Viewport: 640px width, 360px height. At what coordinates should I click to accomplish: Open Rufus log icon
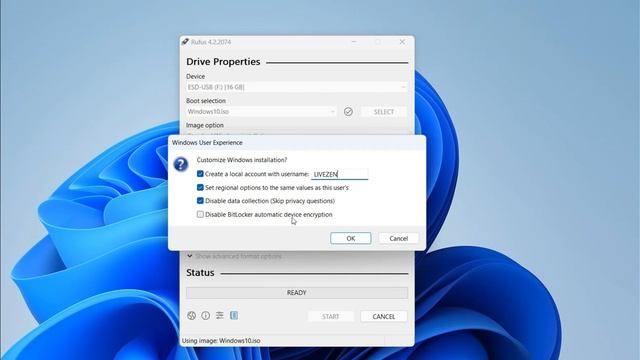coord(234,316)
